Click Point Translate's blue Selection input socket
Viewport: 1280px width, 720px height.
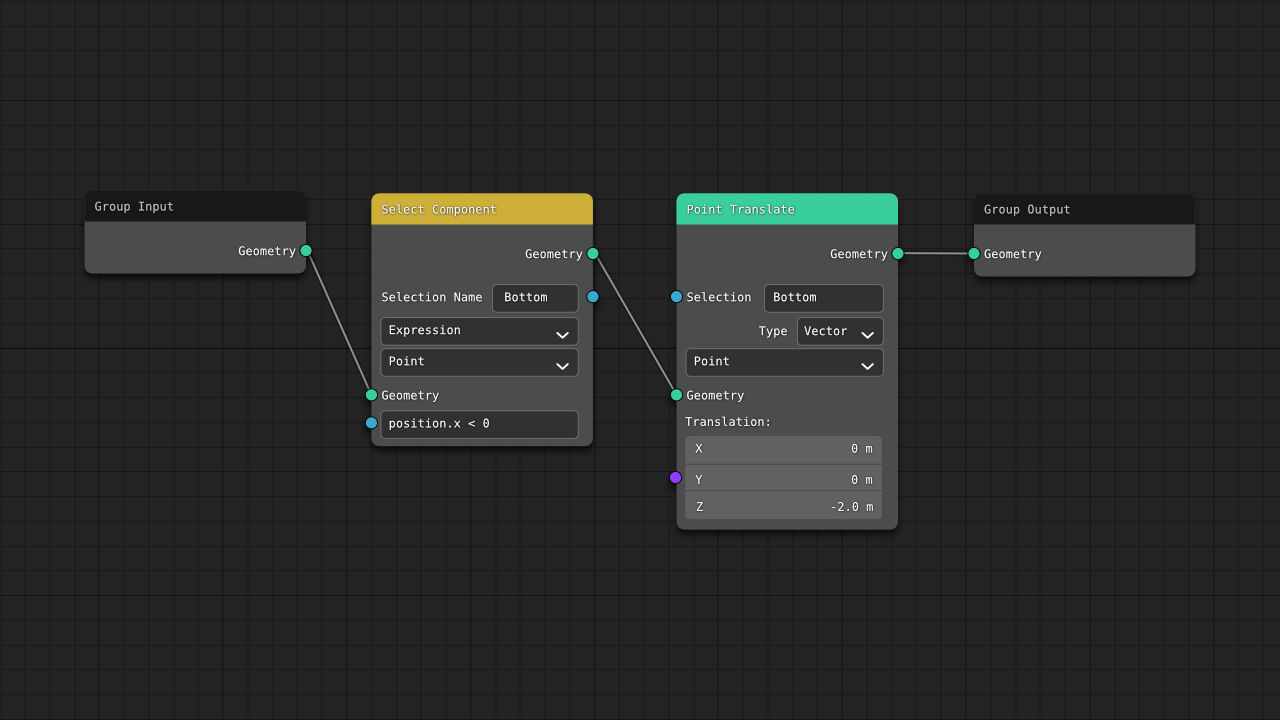[677, 297]
